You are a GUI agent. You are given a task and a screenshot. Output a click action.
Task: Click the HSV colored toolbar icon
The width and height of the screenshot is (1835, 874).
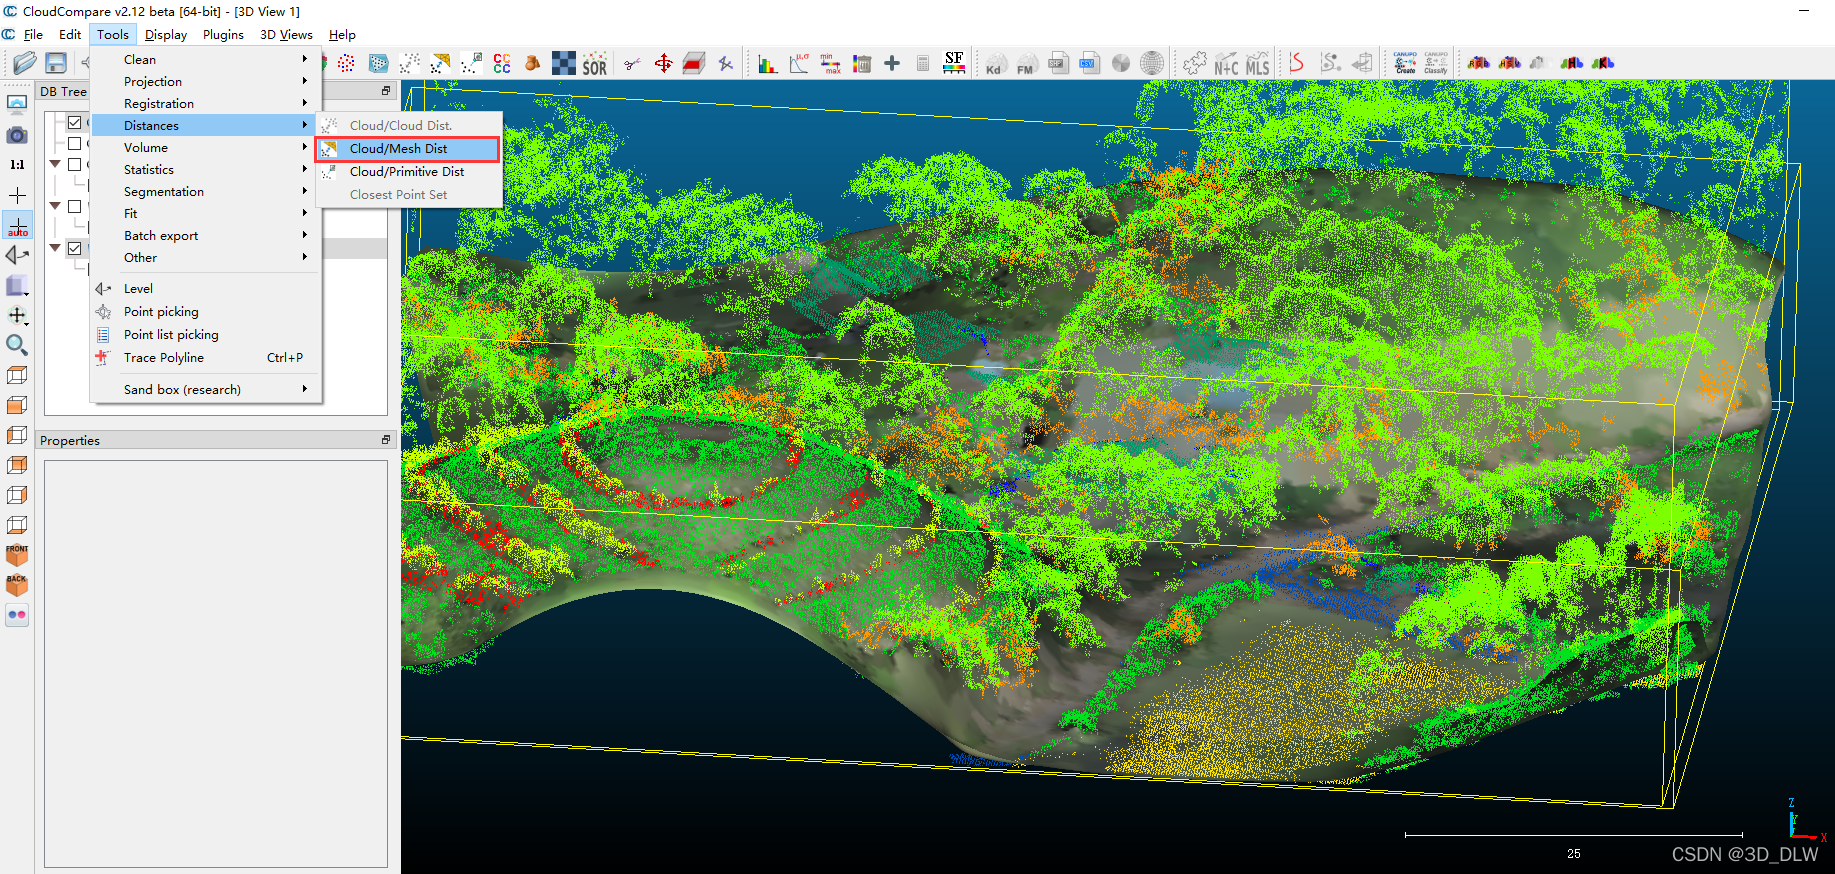[1509, 63]
